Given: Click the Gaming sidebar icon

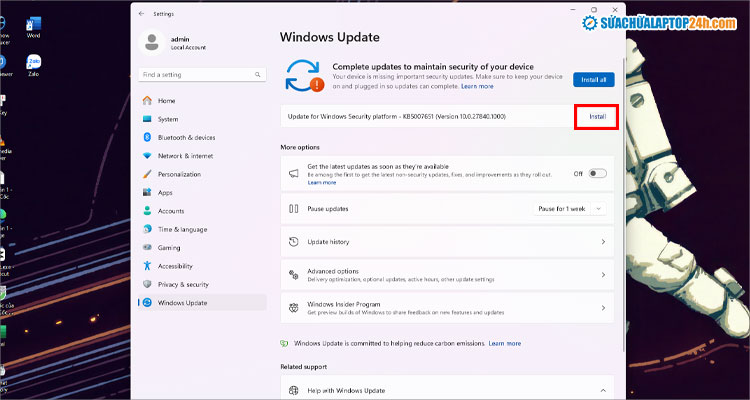Looking at the screenshot, I should (x=148, y=247).
